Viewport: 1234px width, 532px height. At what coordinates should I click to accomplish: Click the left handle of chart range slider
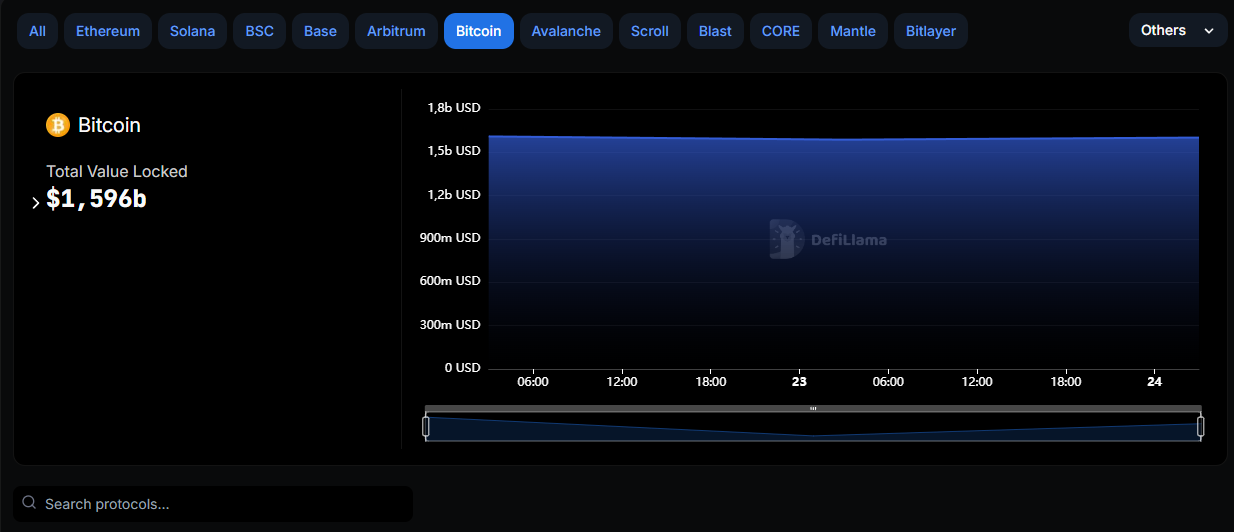pyautogui.click(x=426, y=427)
